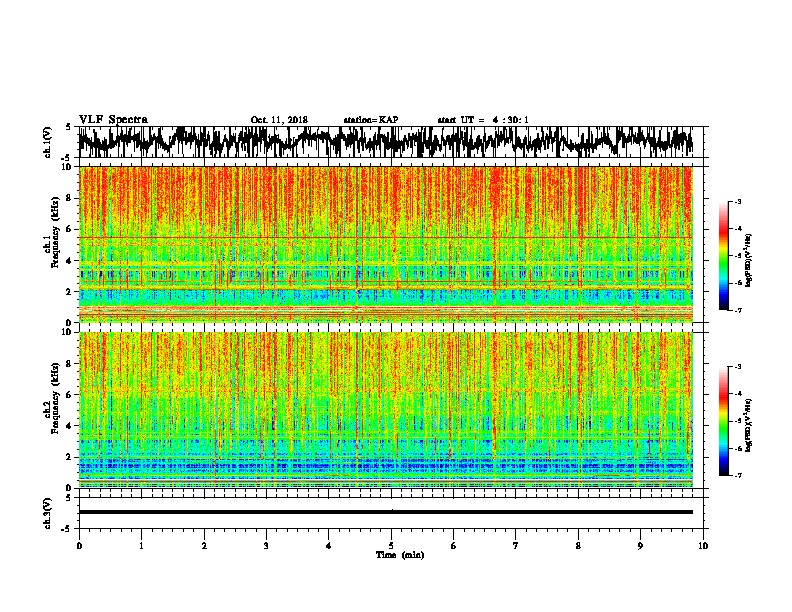Click time axis tick label "3"
This screenshot has width=792, height=612.
point(266,546)
